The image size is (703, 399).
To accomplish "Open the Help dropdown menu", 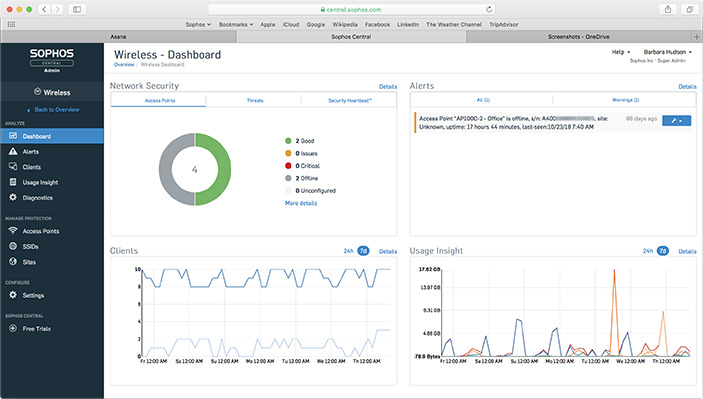I will (x=621, y=52).
